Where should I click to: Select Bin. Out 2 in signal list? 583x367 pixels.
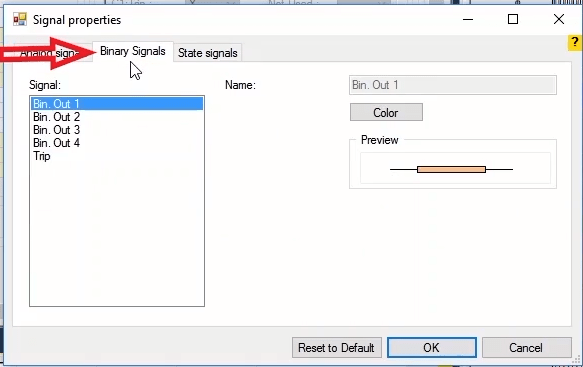[117, 117]
